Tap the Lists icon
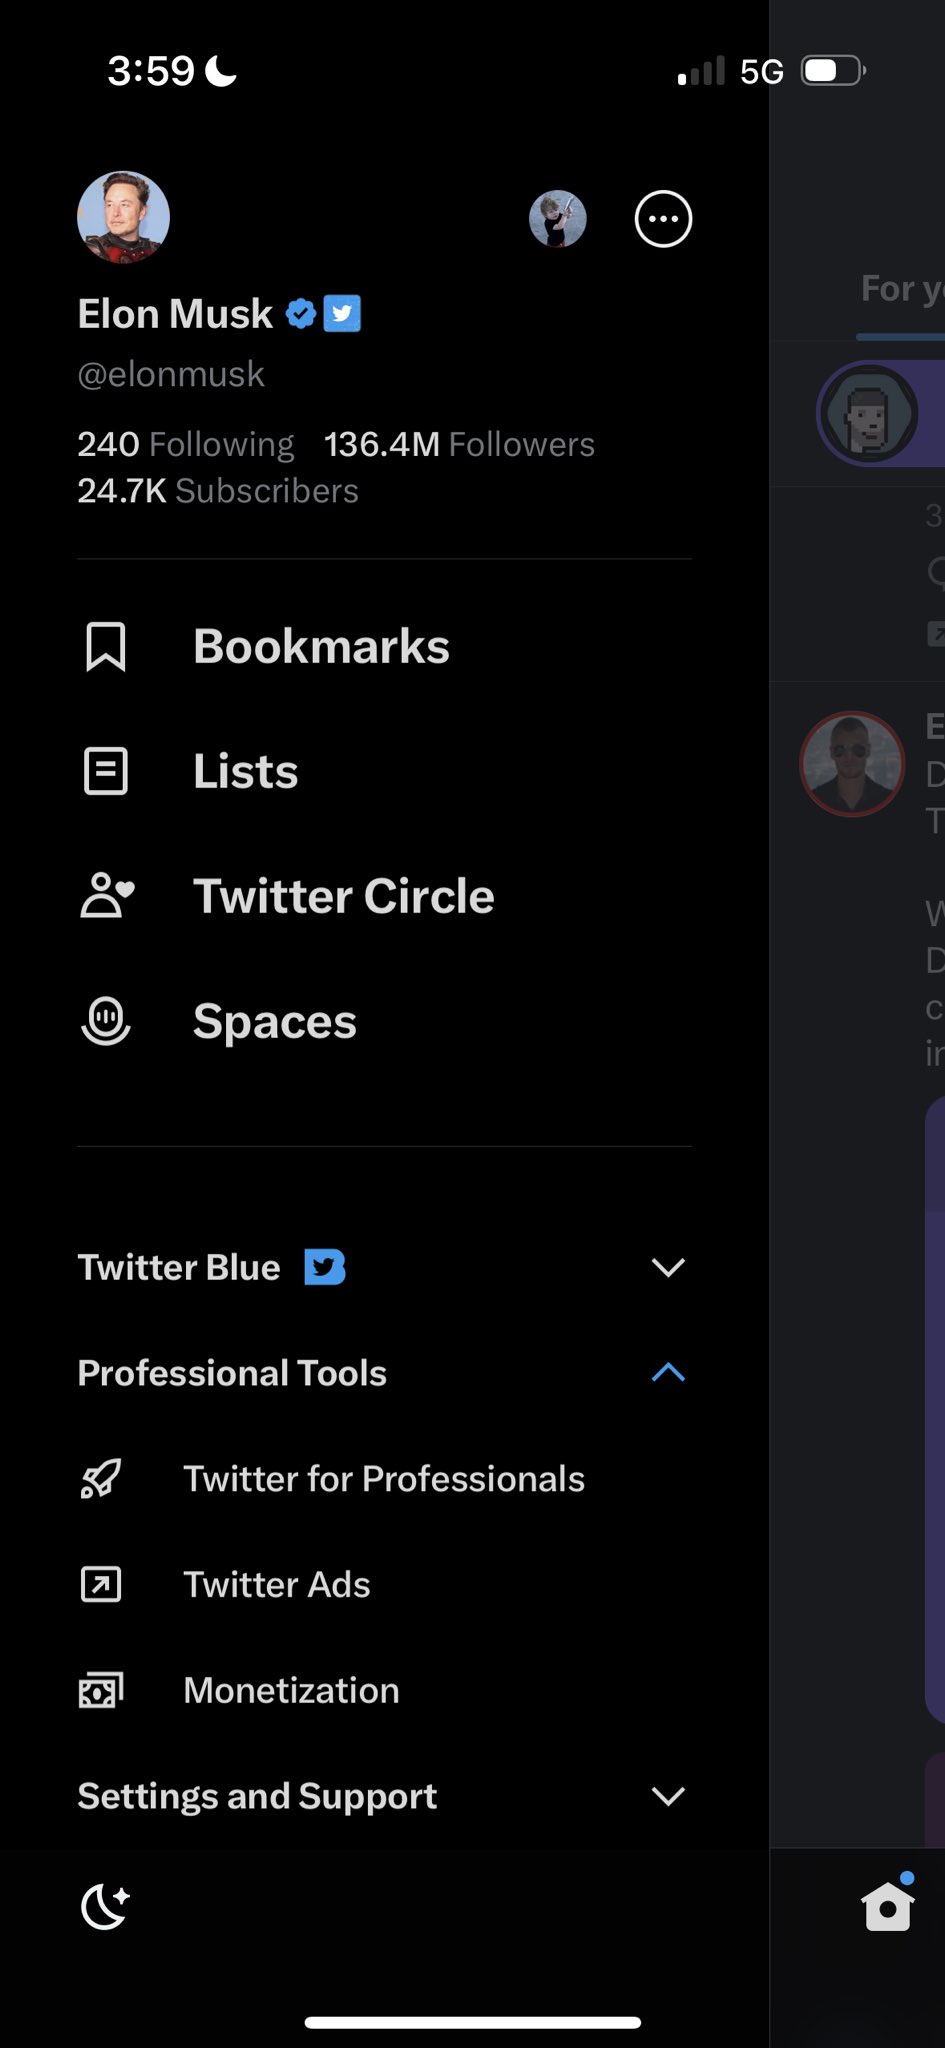945x2048 pixels. (105, 771)
